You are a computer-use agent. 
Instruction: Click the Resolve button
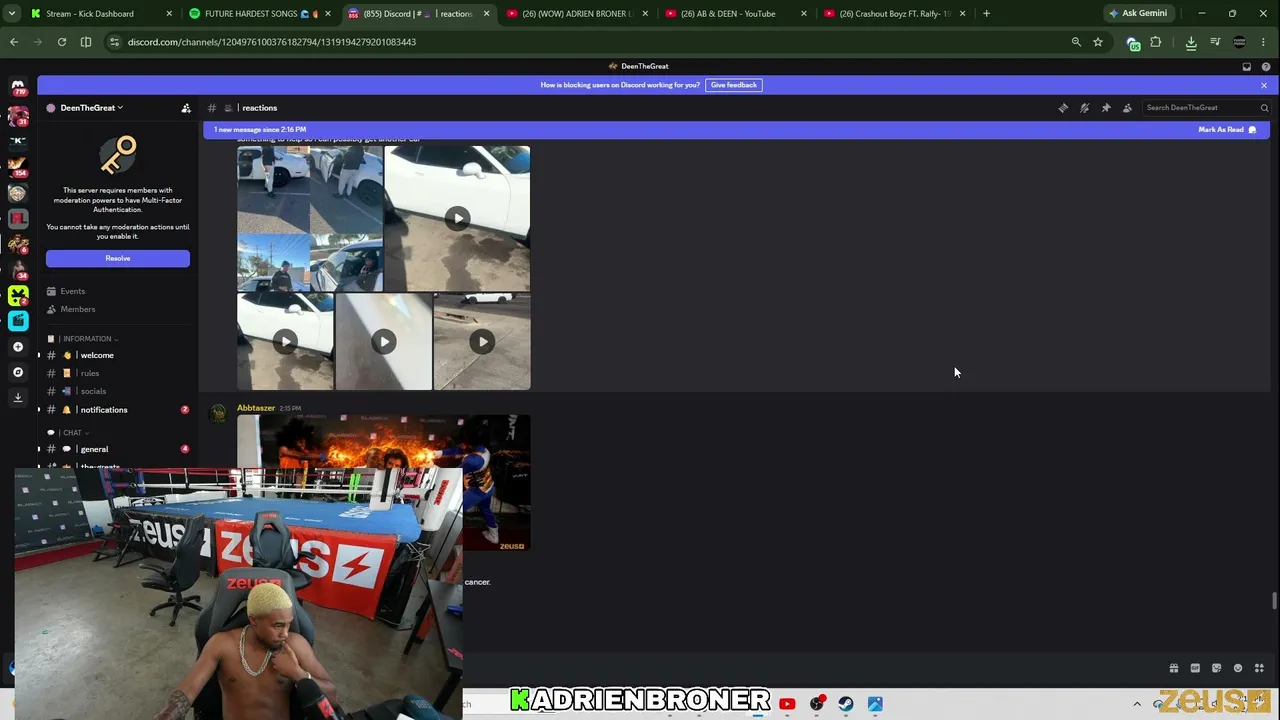[118, 258]
